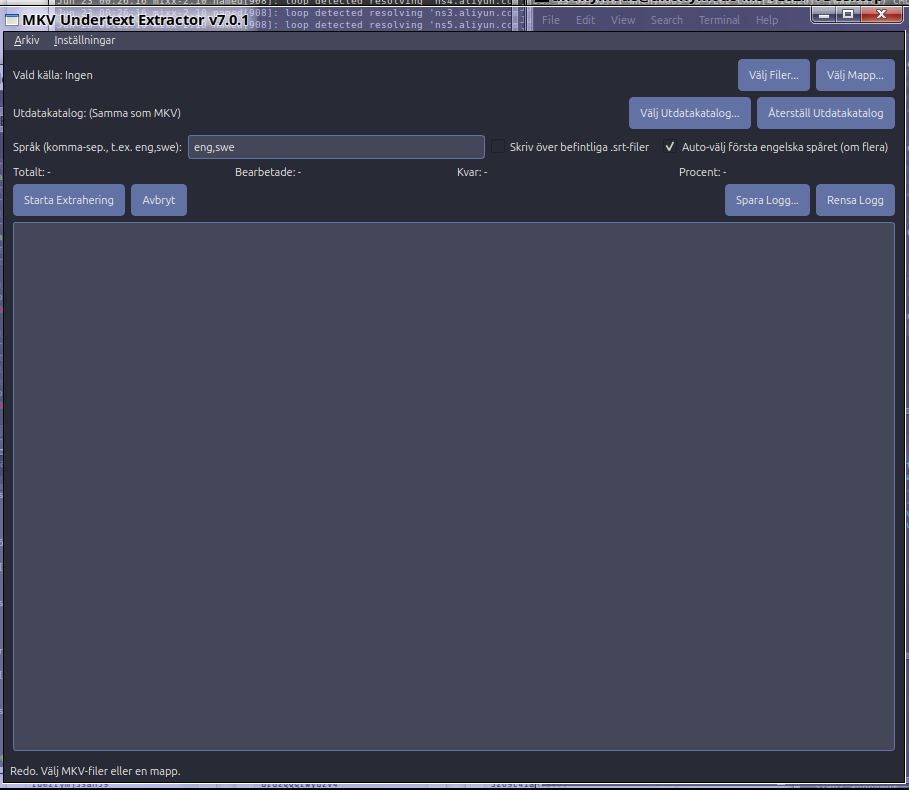Open the terminal's Search menu

[x=666, y=19]
